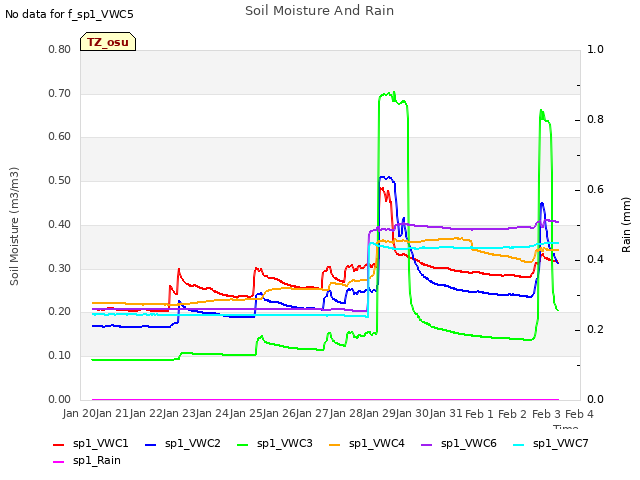Click the 0.60 left axis tick label
The height and width of the screenshot is (480, 640).
[x=60, y=137]
